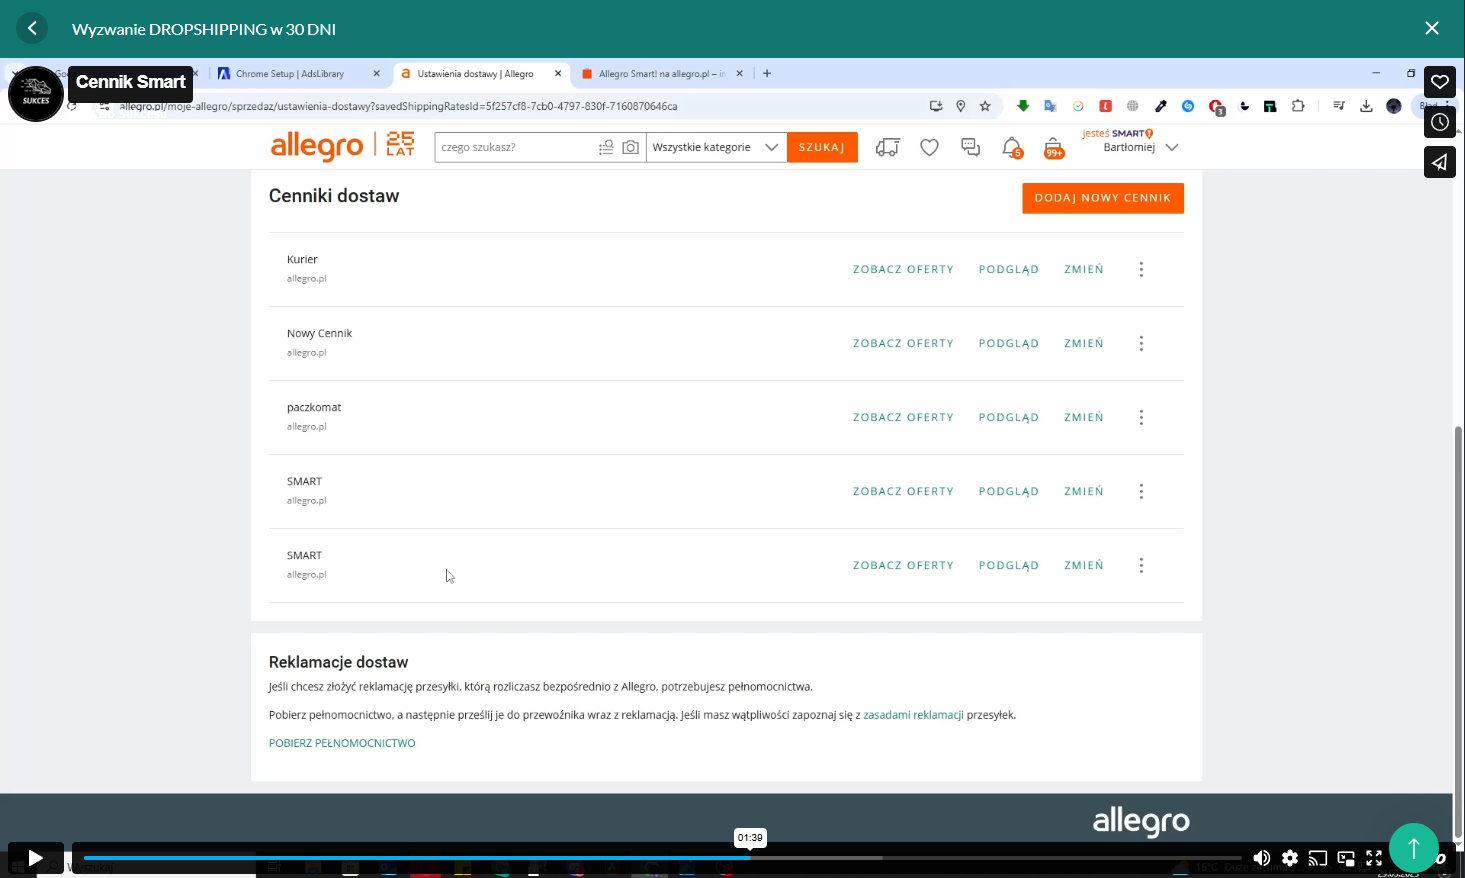Viewport: 1465px width, 878px height.
Task: Click the camera image search icon
Action: [x=630, y=147]
